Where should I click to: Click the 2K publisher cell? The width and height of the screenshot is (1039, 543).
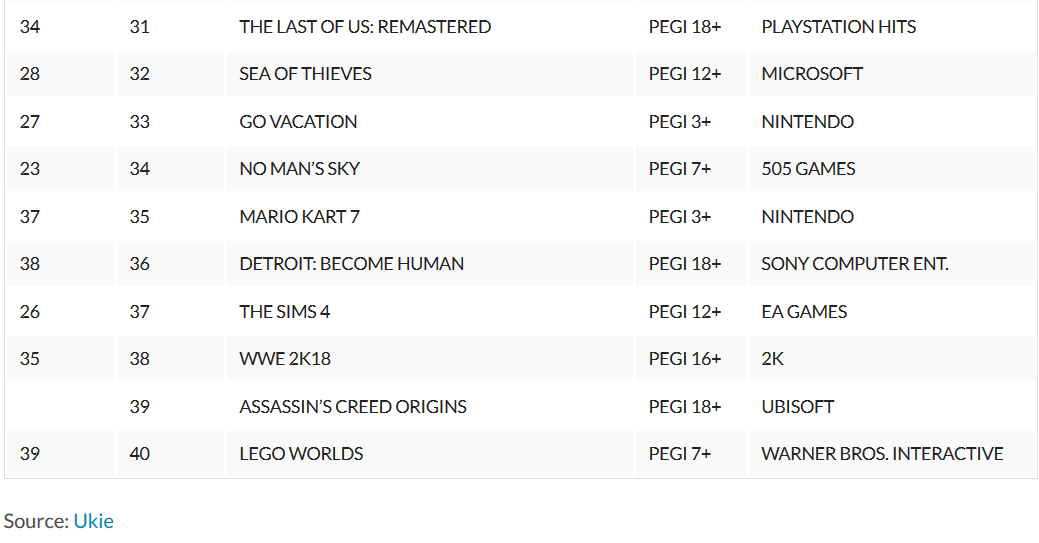[773, 359]
